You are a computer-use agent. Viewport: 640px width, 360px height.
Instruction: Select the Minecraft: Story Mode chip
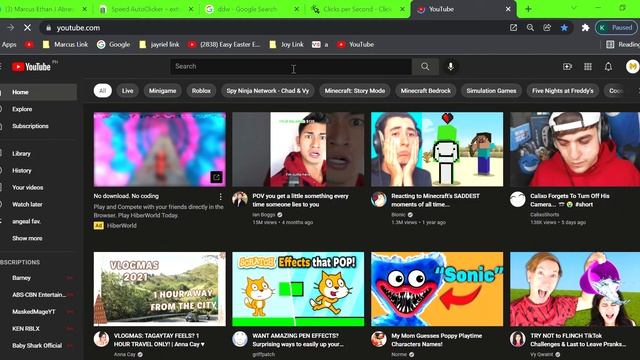tap(355, 91)
